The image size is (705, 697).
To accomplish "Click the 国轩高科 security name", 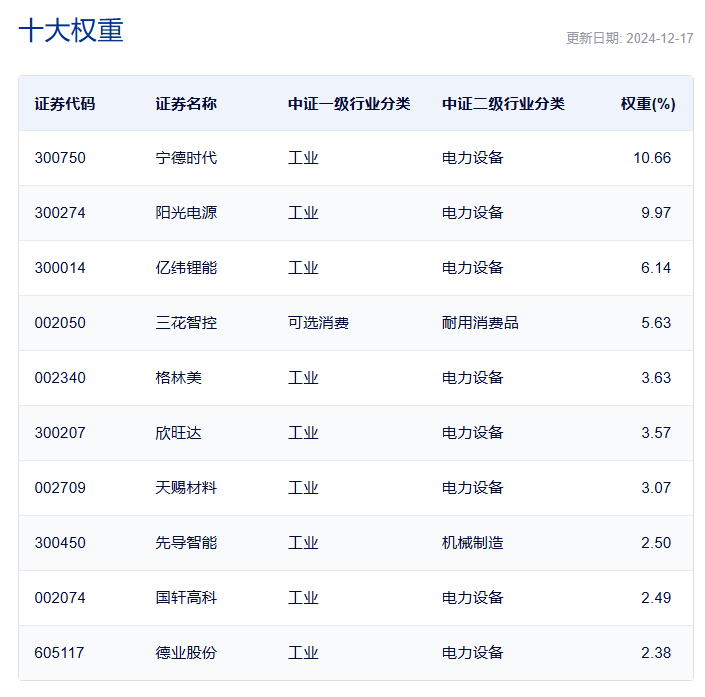I will coord(186,598).
